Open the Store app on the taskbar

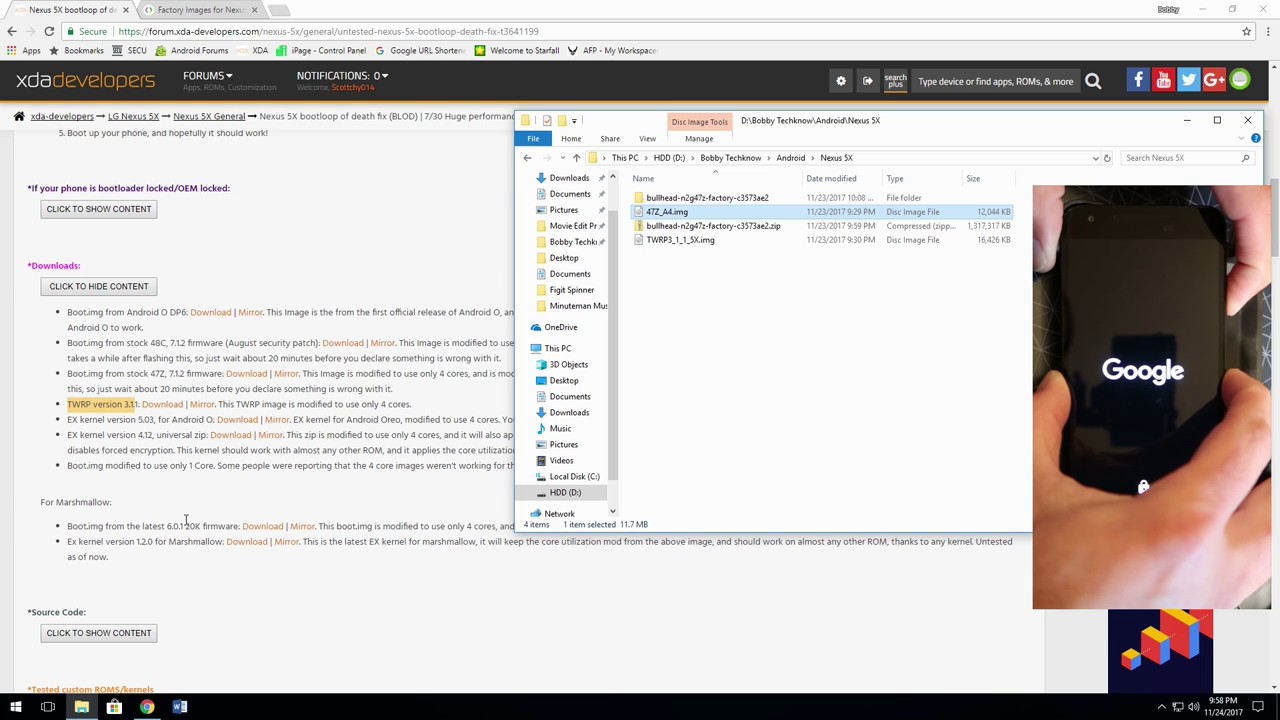click(114, 707)
